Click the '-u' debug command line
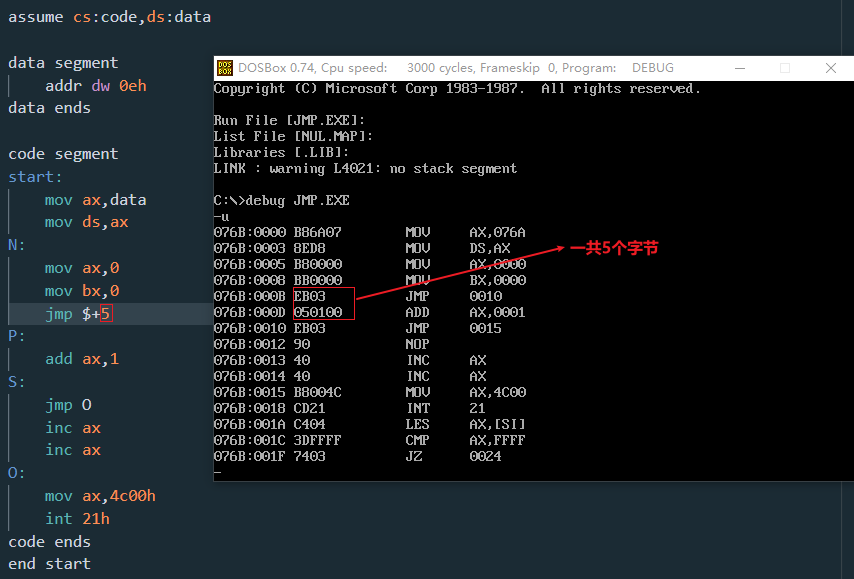The image size is (854, 579). click(x=221, y=216)
